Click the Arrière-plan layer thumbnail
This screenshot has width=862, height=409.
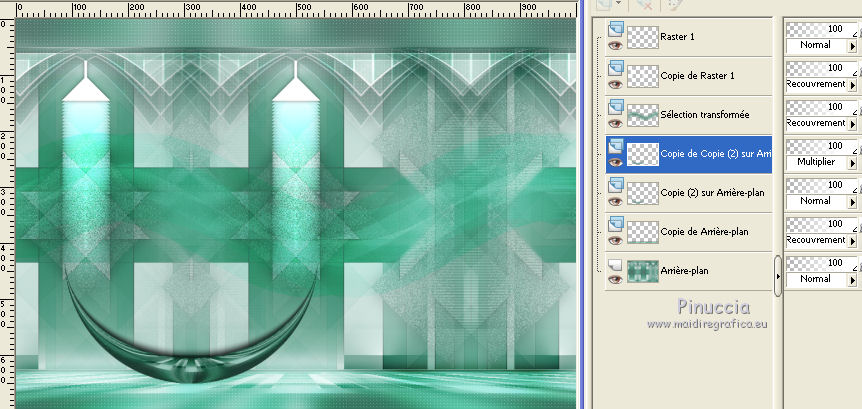(x=643, y=271)
